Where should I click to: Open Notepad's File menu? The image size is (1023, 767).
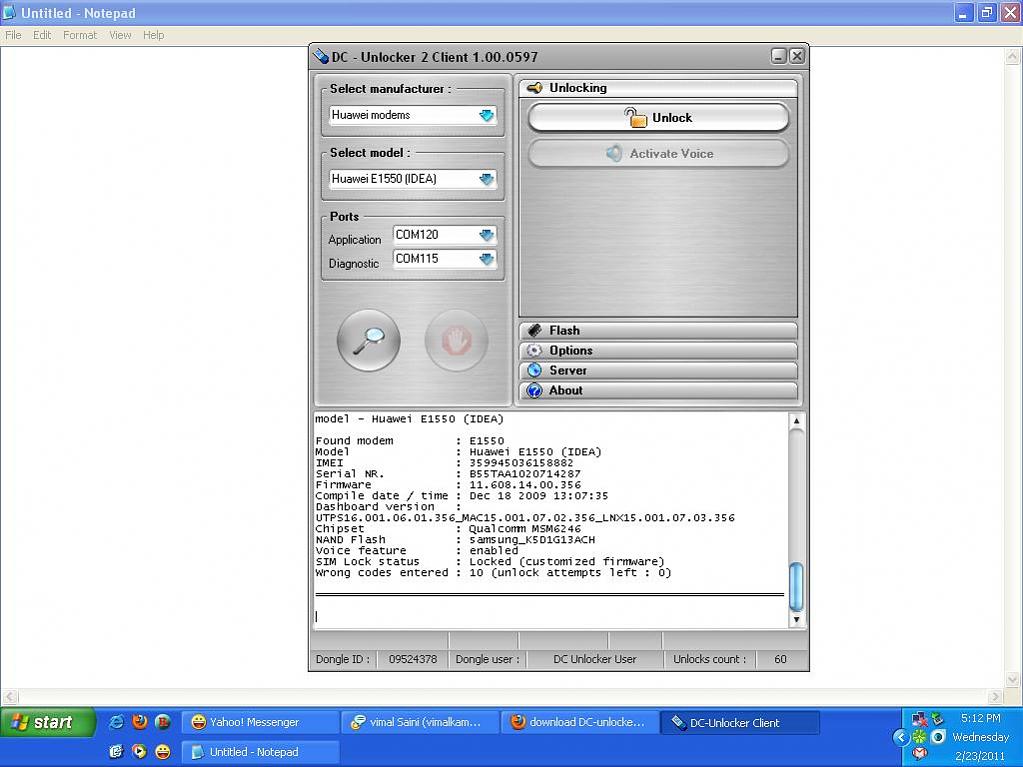[x=14, y=35]
